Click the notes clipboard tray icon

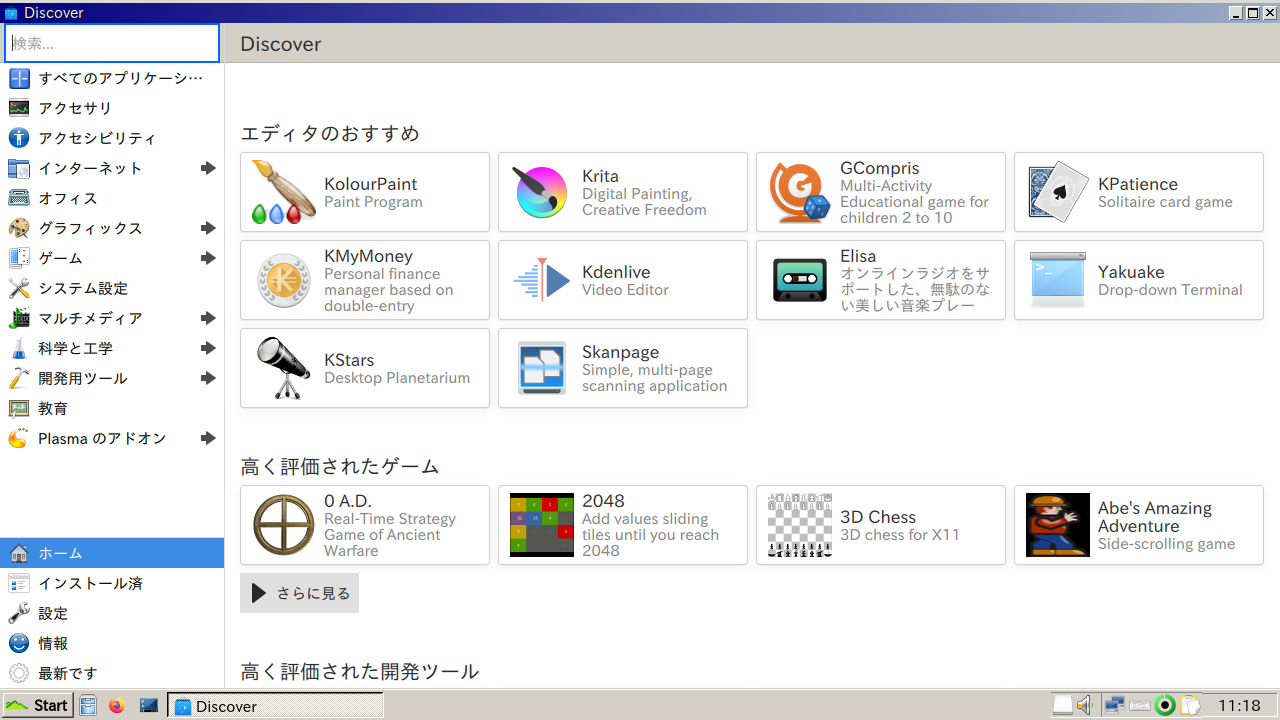(1190, 705)
